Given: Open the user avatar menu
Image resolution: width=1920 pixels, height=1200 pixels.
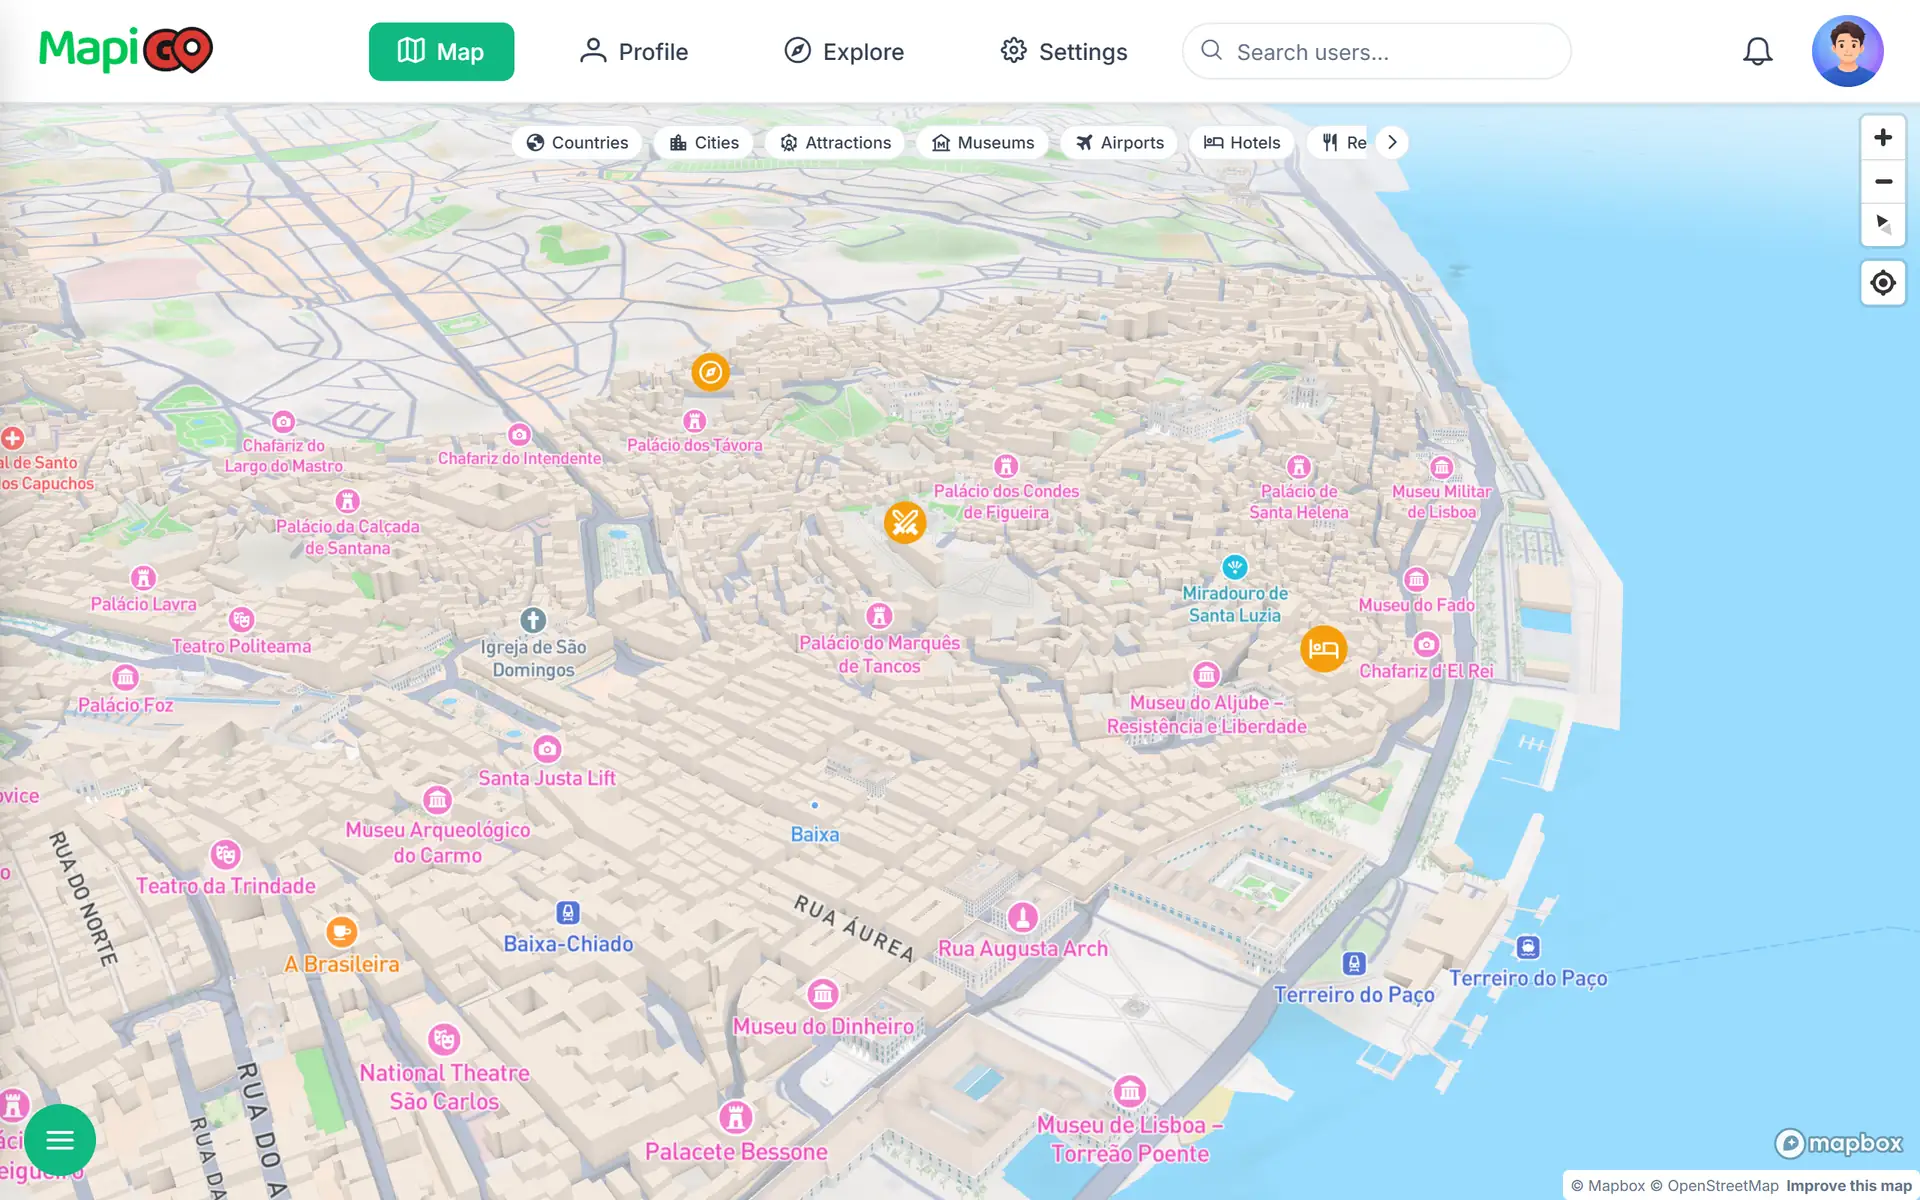Looking at the screenshot, I should [1847, 51].
